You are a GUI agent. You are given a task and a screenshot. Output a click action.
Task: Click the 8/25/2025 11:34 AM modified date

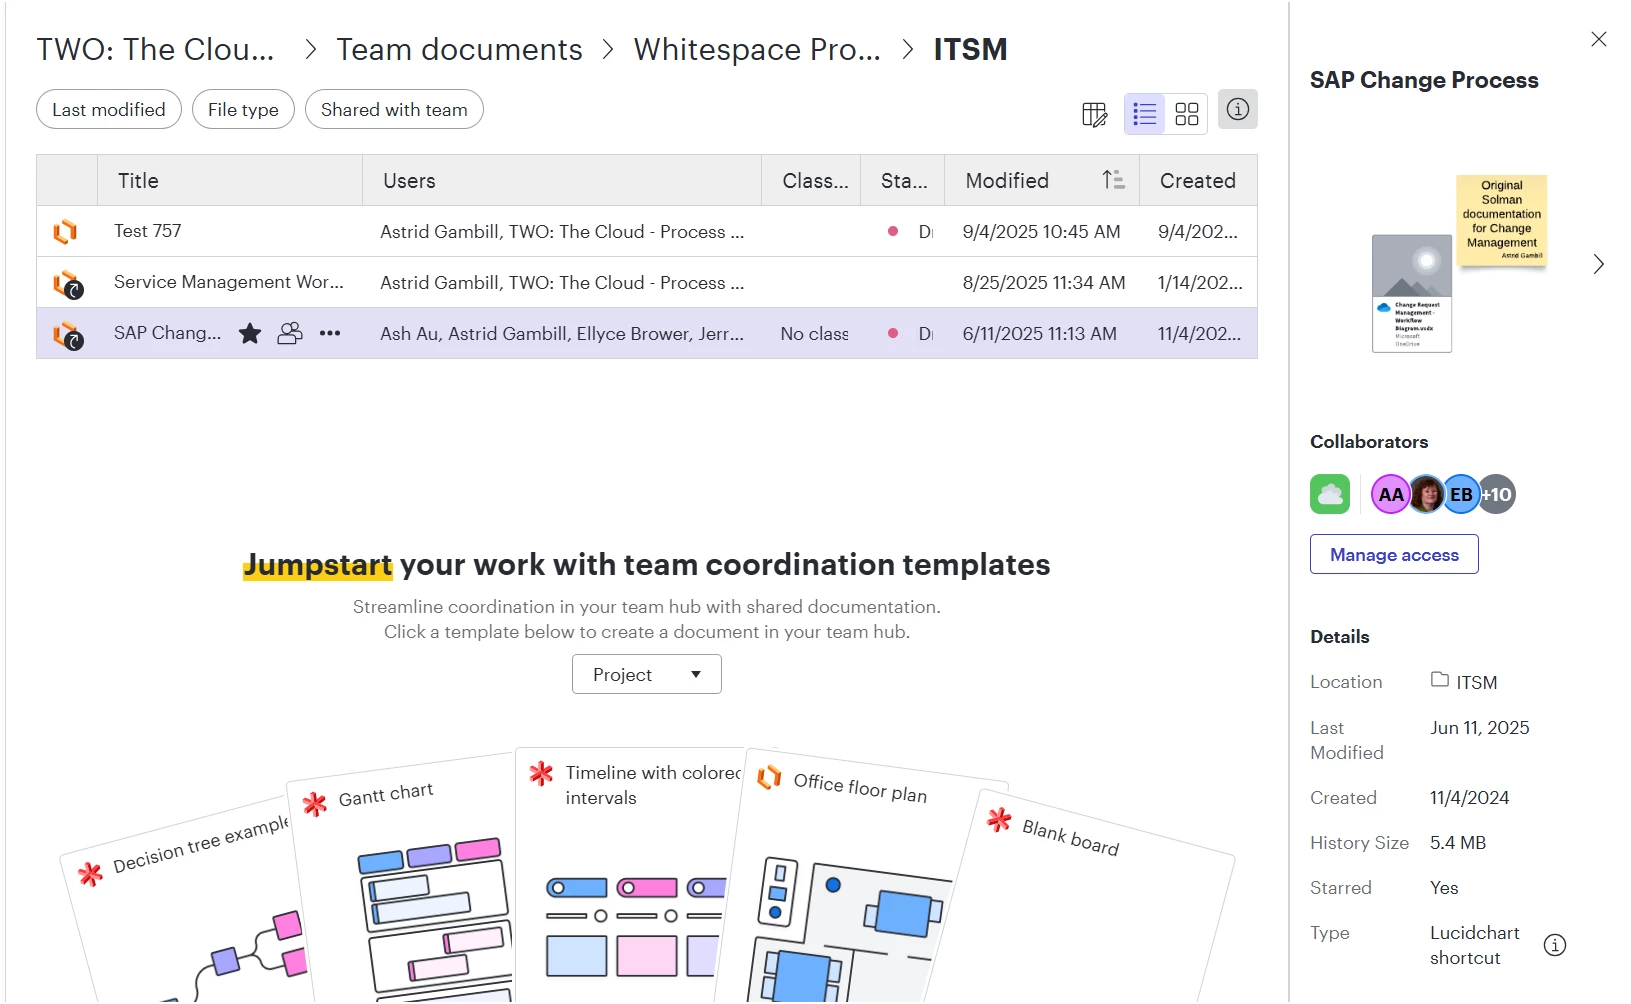(x=1044, y=283)
